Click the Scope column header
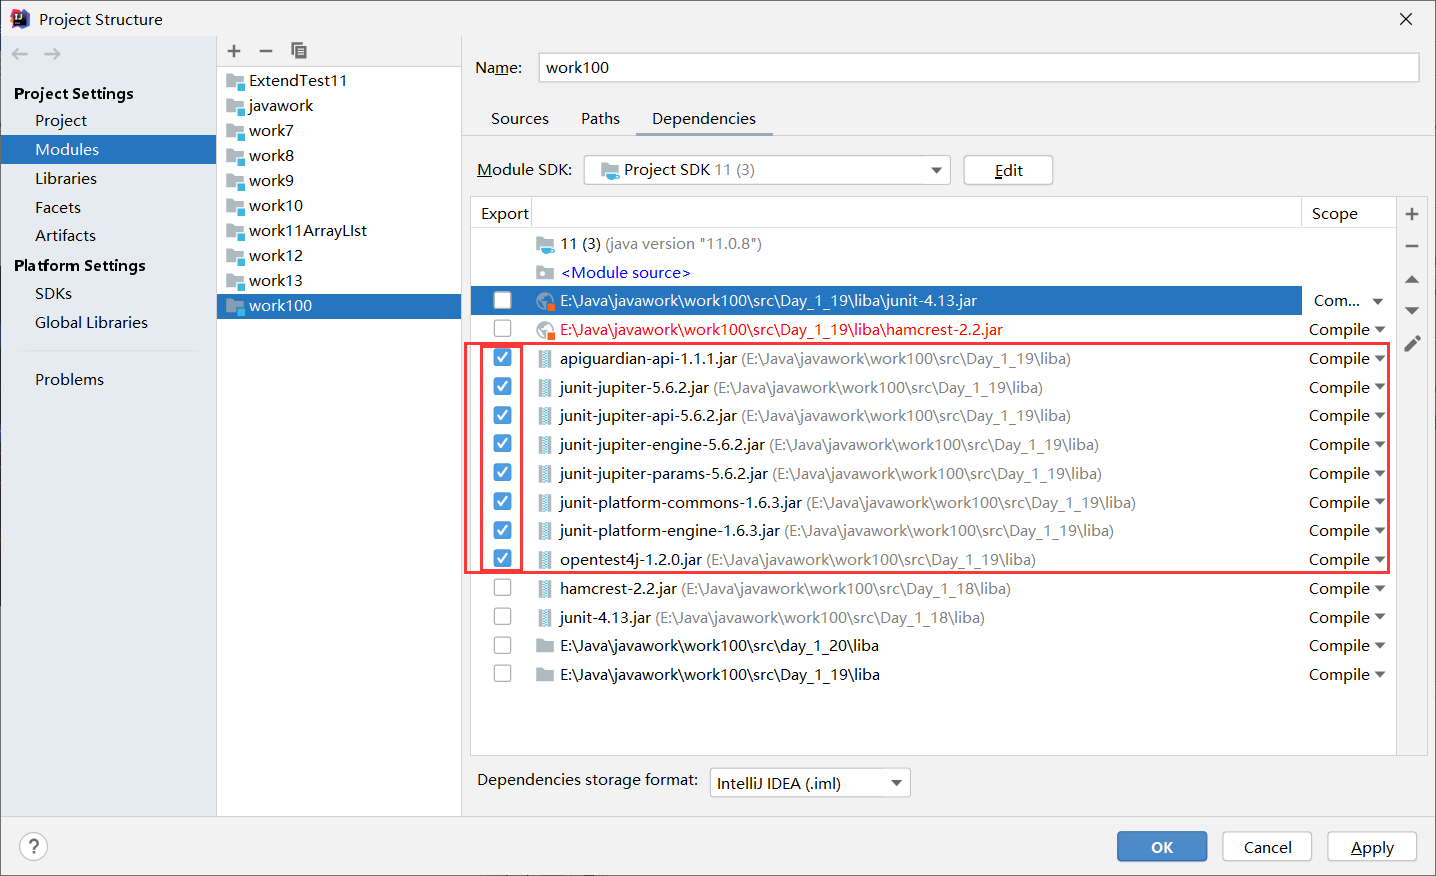 pyautogui.click(x=1334, y=214)
